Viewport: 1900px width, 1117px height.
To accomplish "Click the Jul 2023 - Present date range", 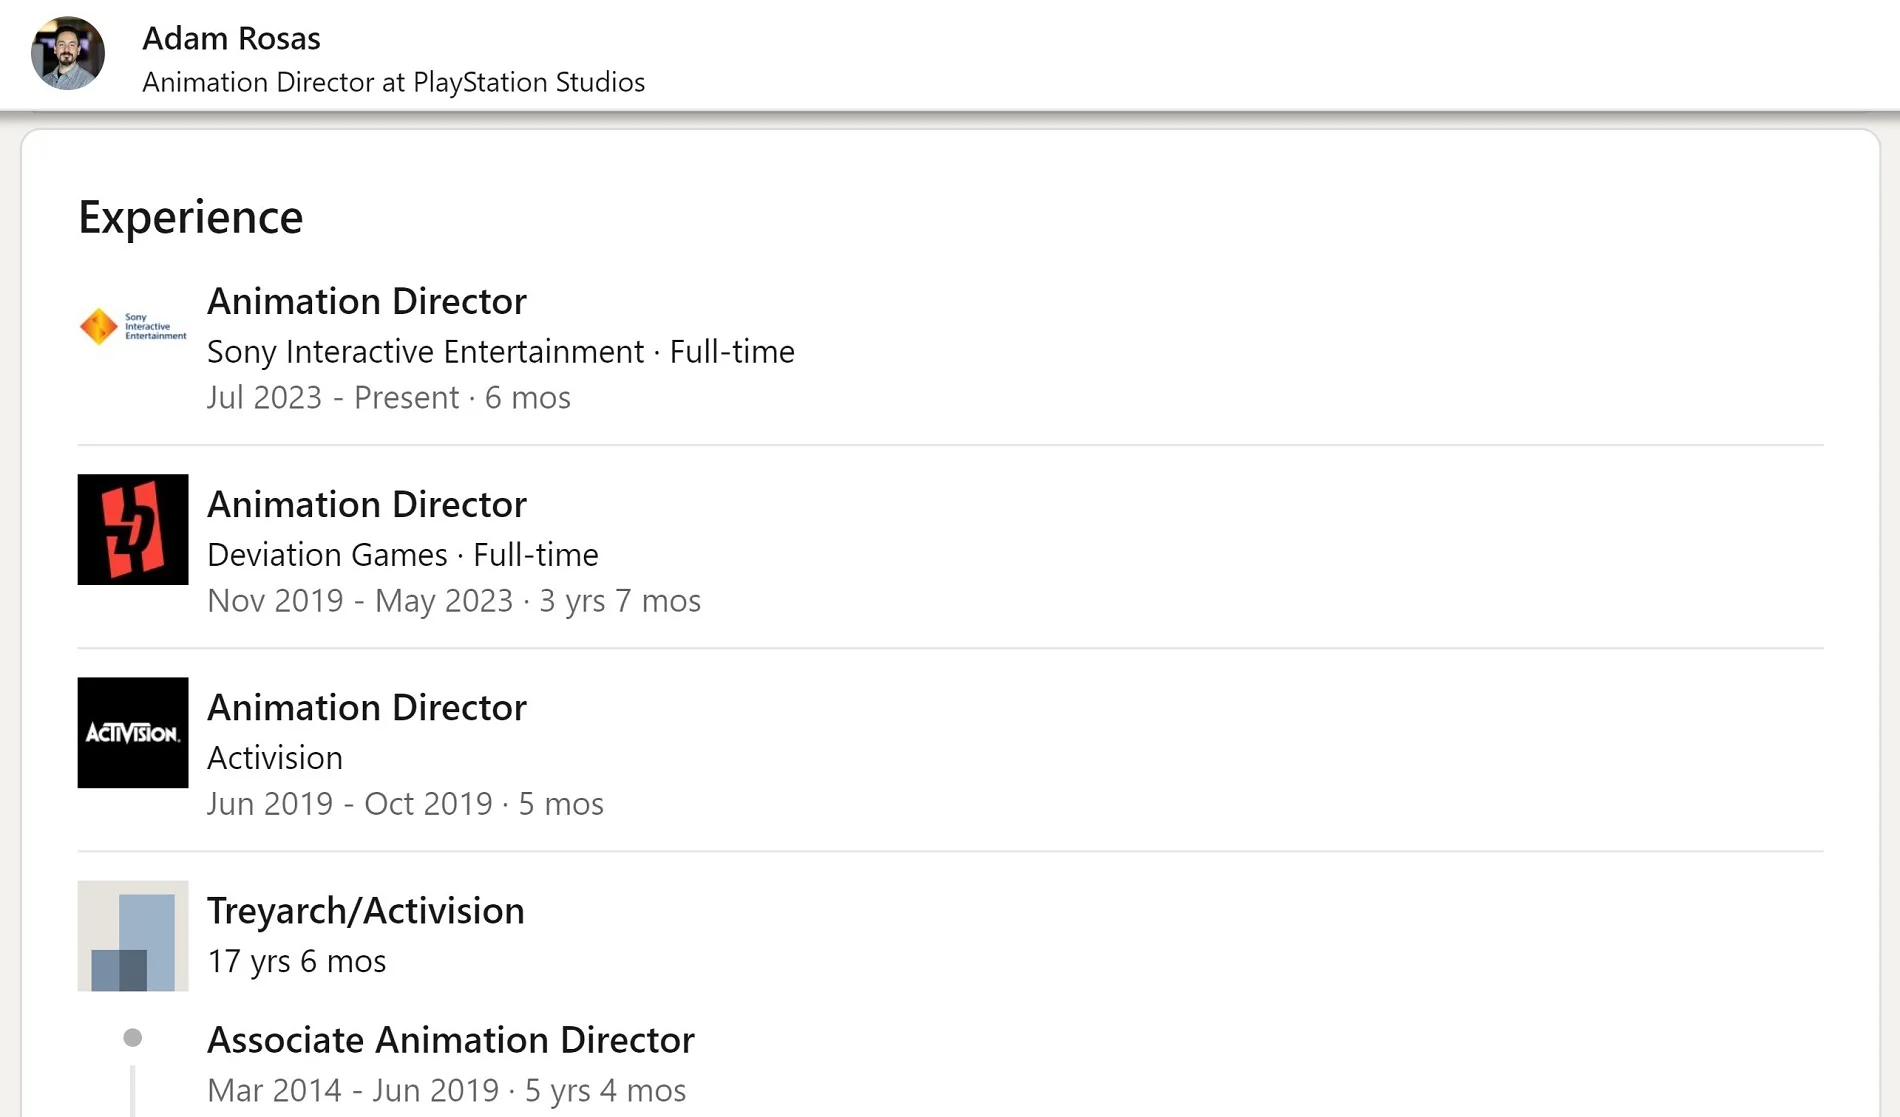I will [388, 398].
